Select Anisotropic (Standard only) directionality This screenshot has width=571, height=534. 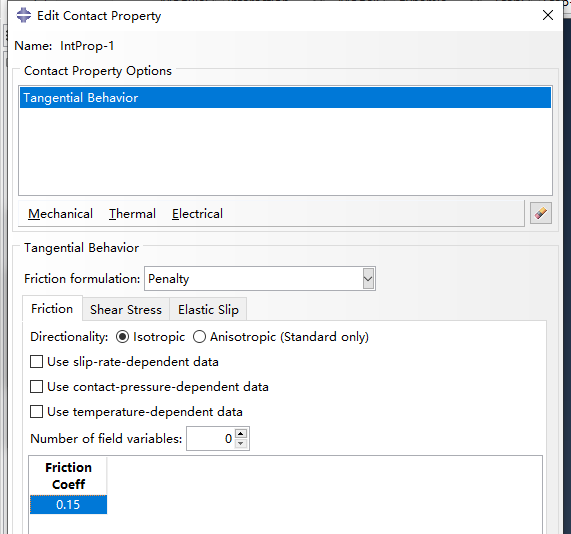tap(200, 337)
